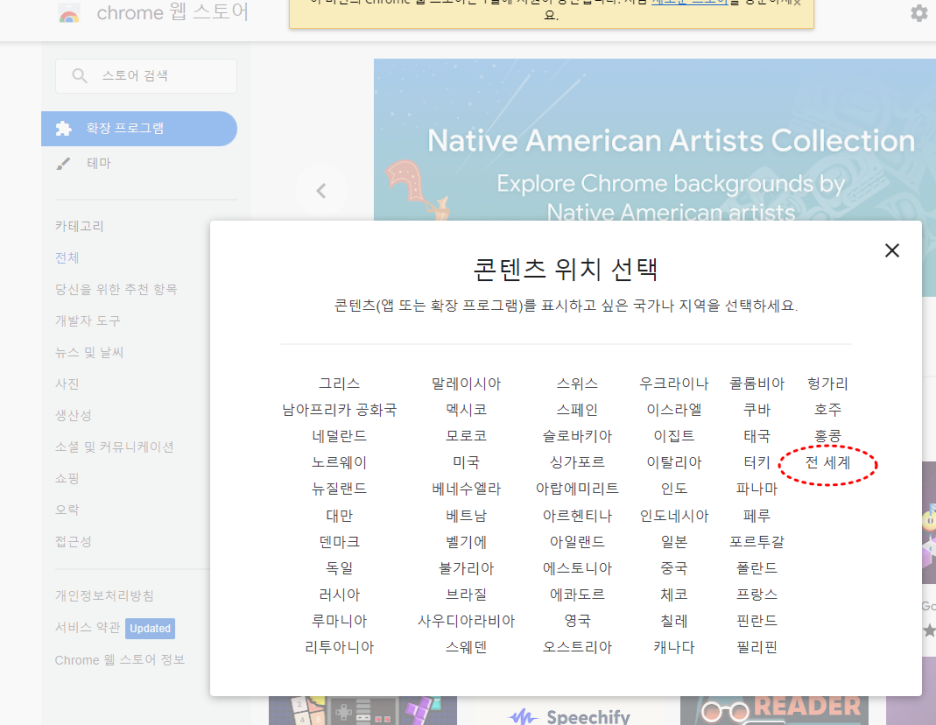Click the Chrome Web Store rainbow logo

click(69, 13)
